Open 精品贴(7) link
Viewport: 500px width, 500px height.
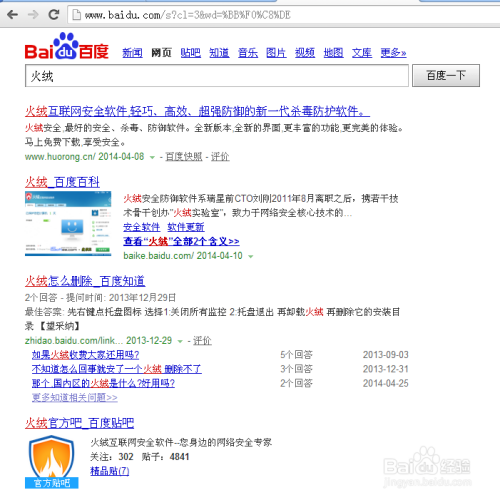pyautogui.click(x=109, y=471)
